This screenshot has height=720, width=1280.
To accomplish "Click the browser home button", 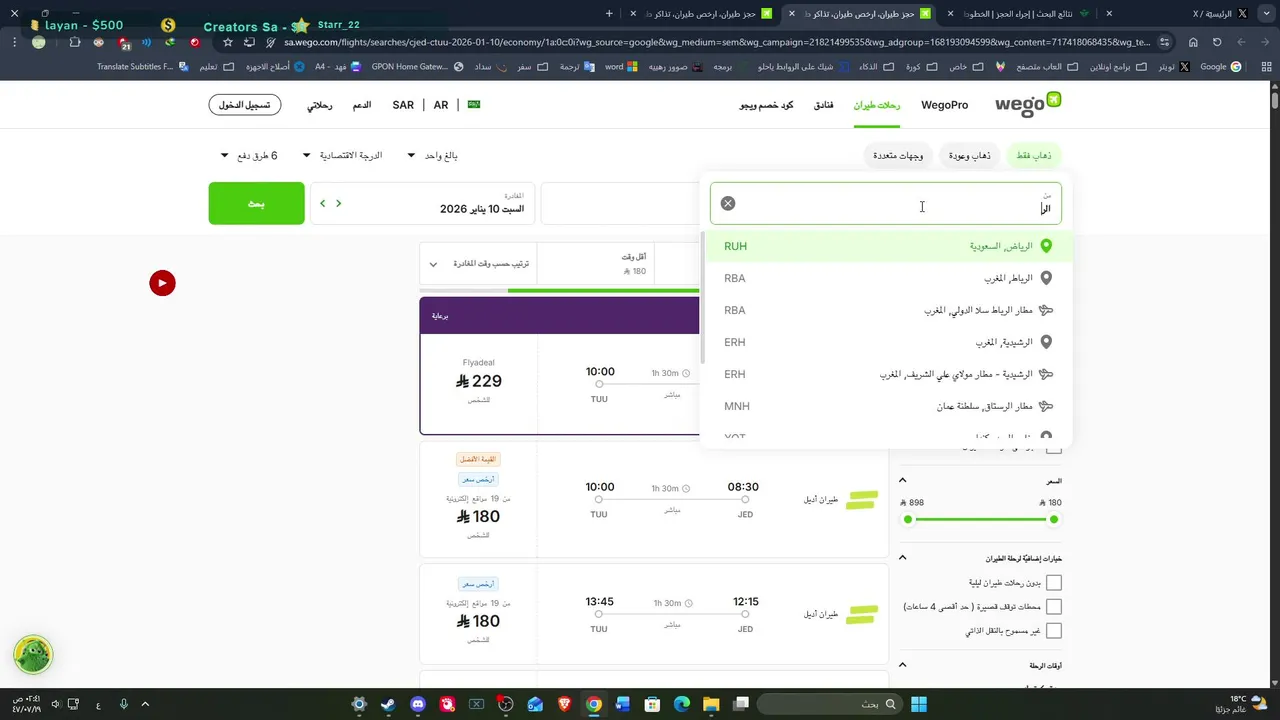I will pos(1193,42).
